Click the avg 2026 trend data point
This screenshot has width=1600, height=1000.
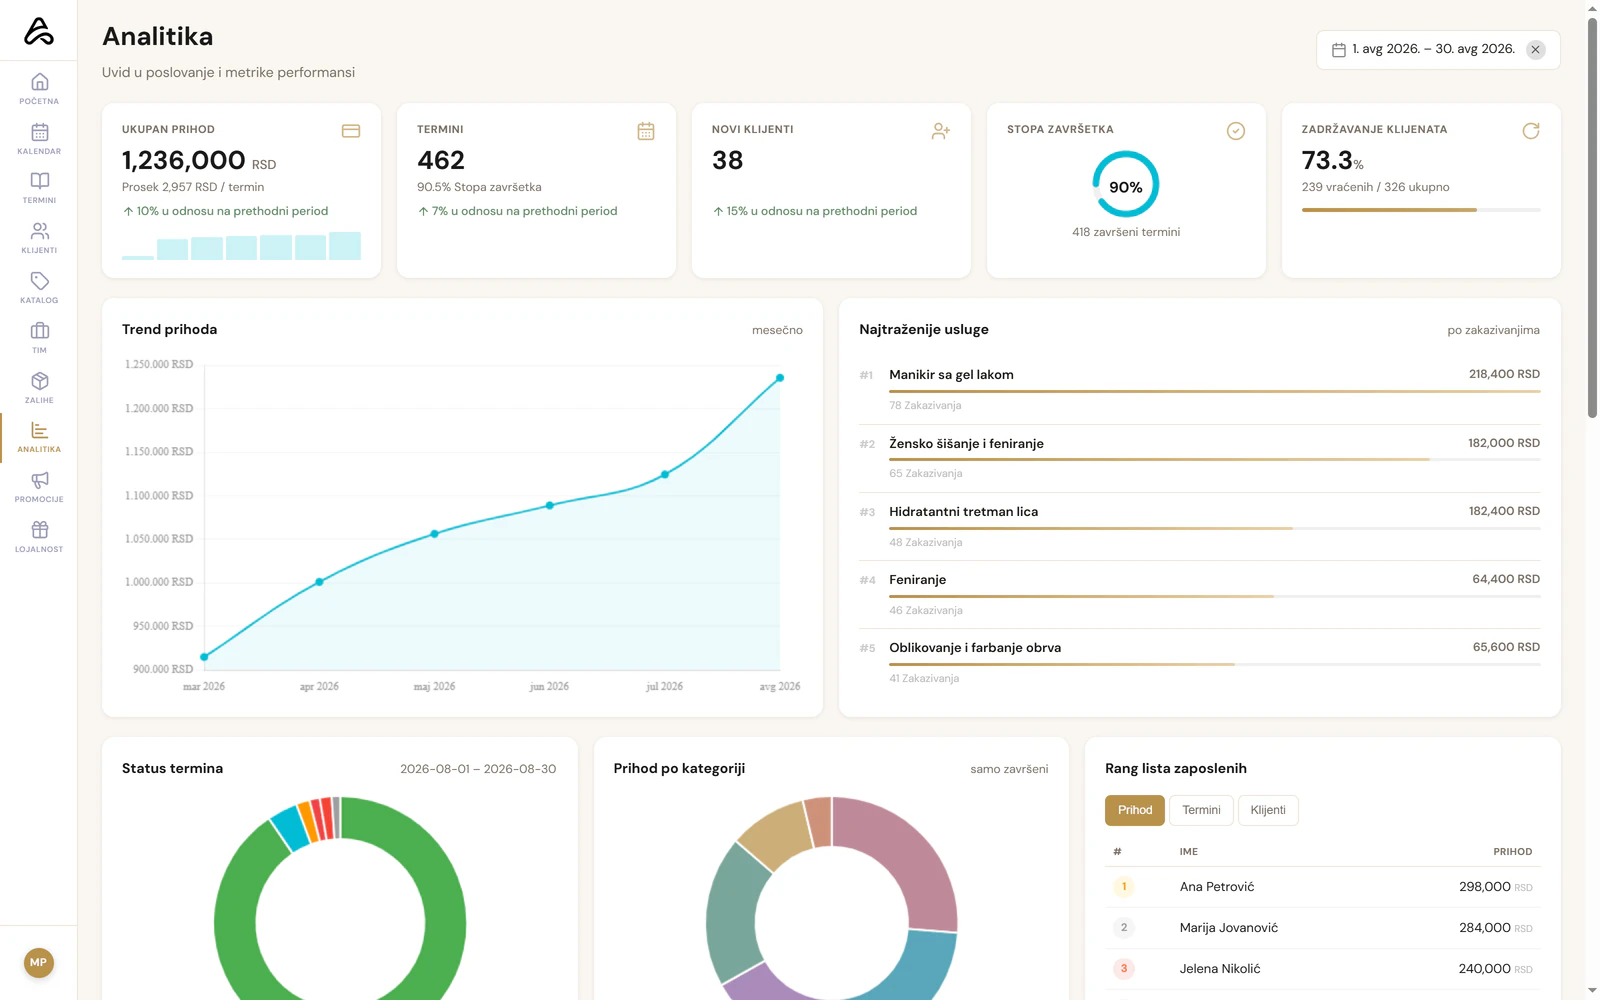click(780, 378)
